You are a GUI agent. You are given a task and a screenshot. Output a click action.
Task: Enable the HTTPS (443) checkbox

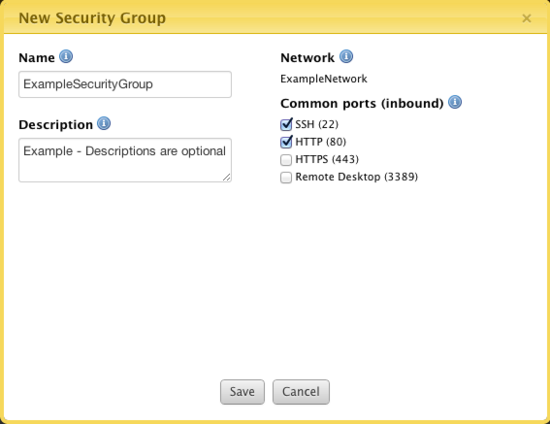point(286,160)
